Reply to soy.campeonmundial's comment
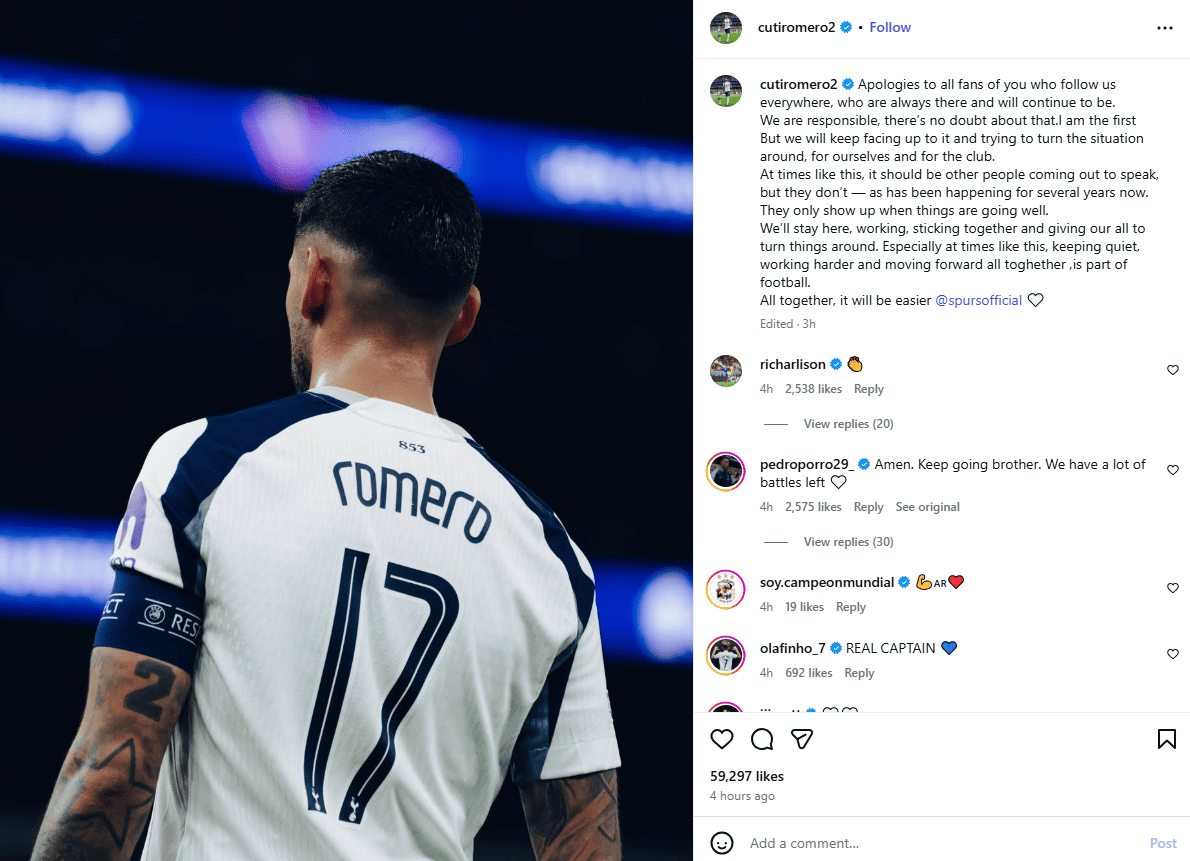 pos(851,607)
